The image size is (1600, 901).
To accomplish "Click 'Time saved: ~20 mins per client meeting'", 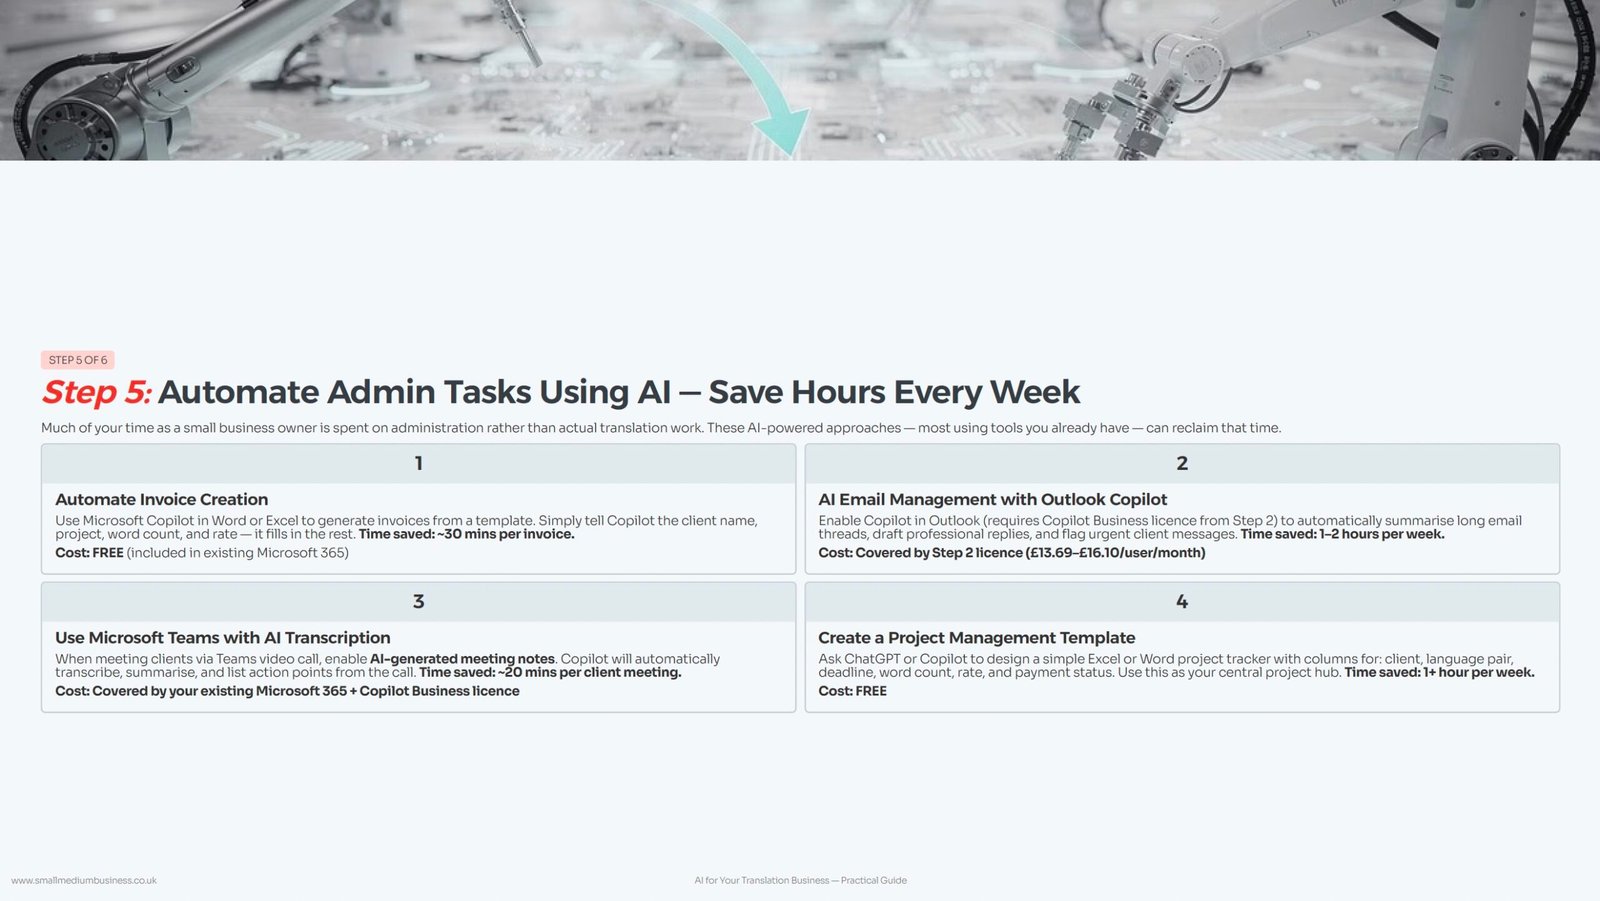I will click(550, 673).
